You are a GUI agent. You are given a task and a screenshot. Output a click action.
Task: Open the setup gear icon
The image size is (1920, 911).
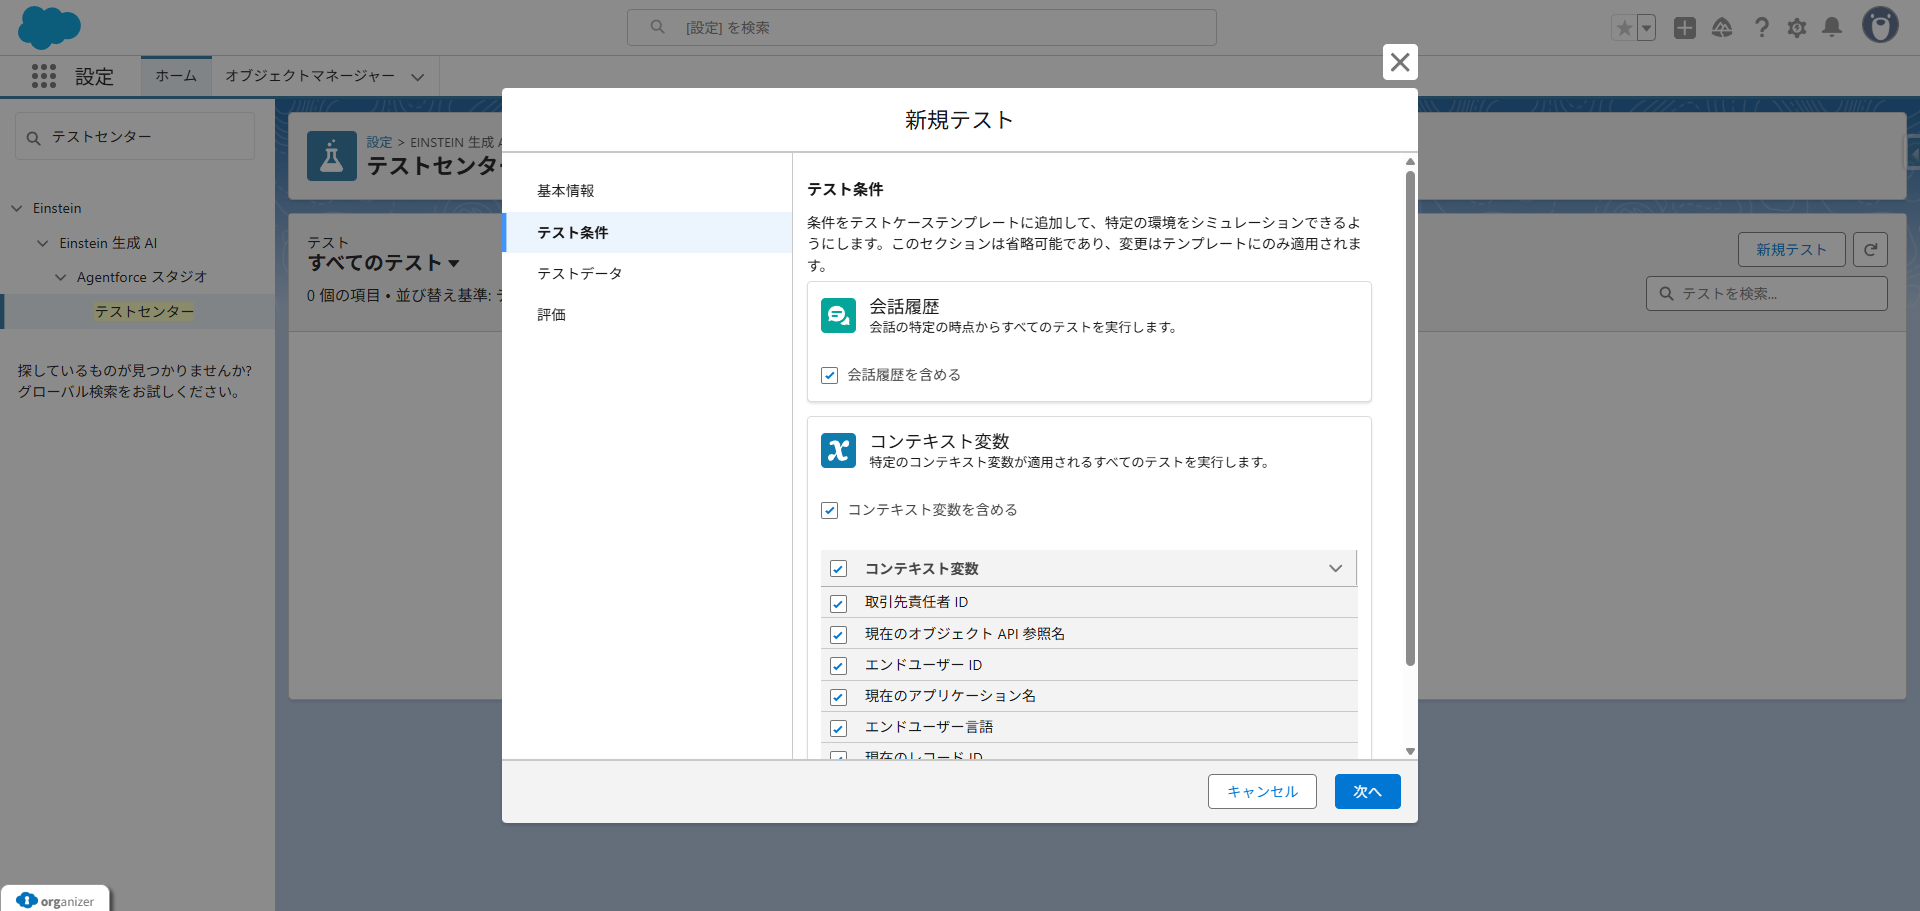click(1797, 28)
